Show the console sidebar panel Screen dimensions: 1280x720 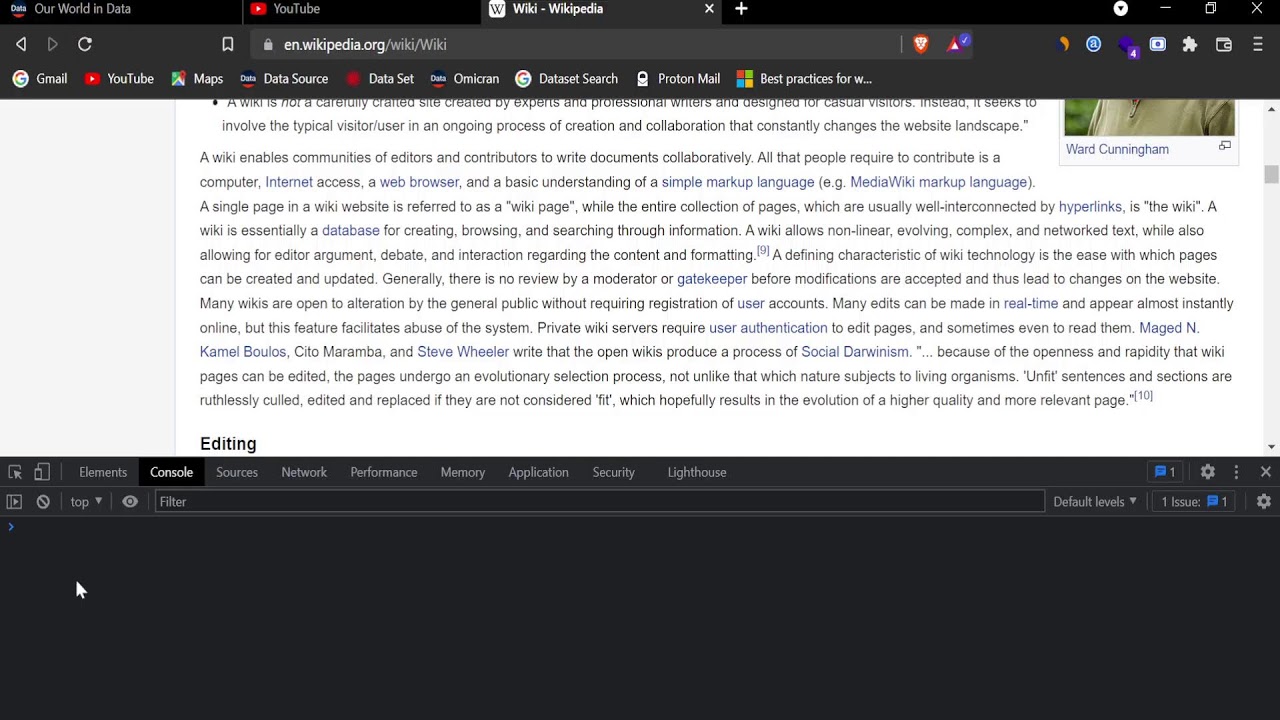(x=14, y=502)
